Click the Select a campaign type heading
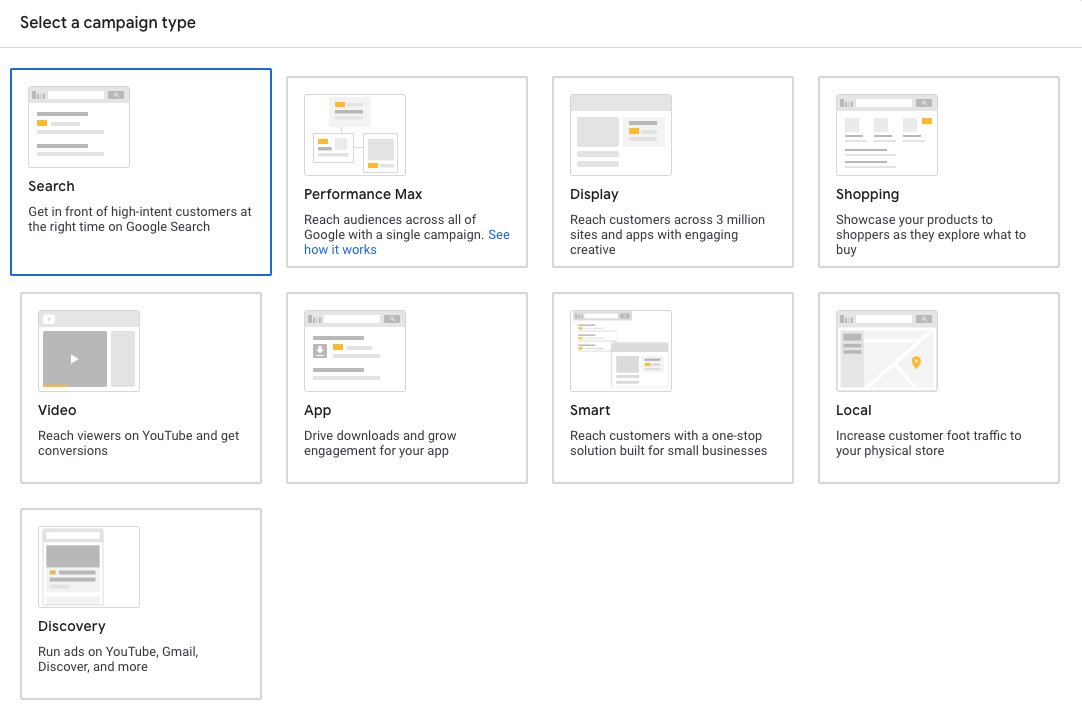Image resolution: width=1082 pixels, height=724 pixels. [x=108, y=21]
